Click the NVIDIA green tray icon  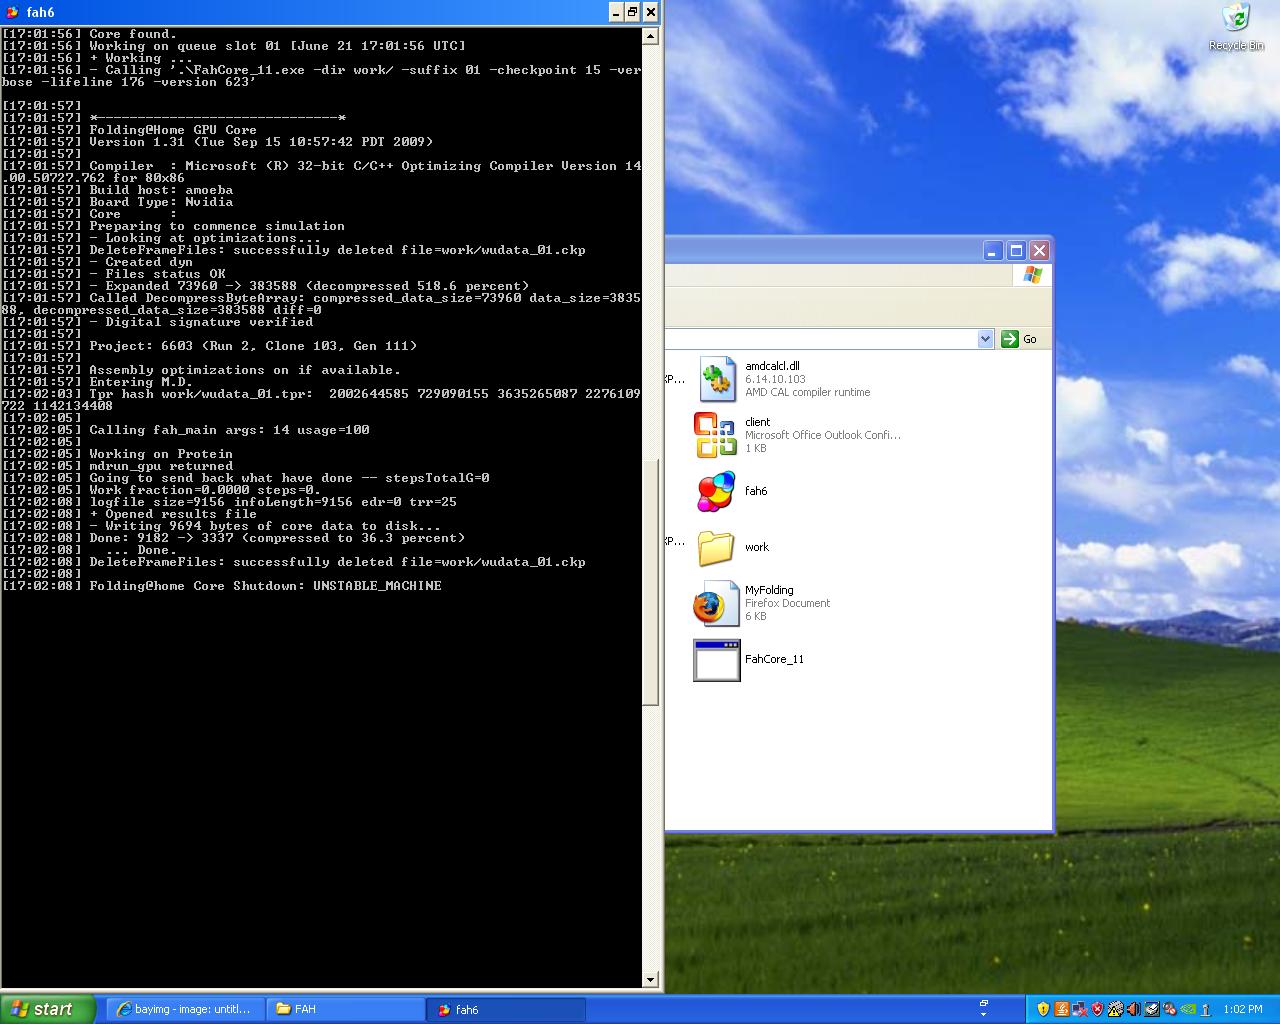(1188, 1009)
